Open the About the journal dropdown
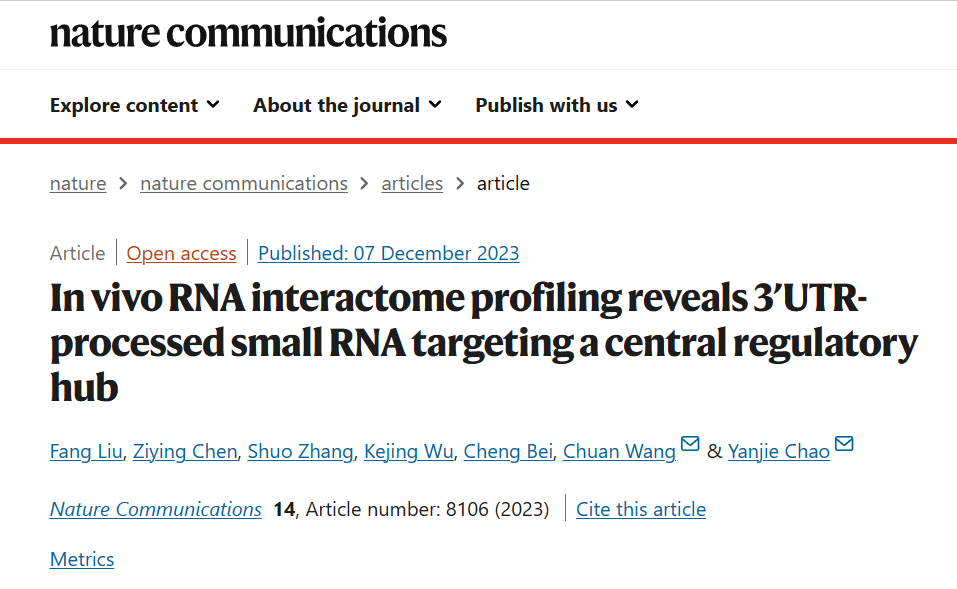 347,105
